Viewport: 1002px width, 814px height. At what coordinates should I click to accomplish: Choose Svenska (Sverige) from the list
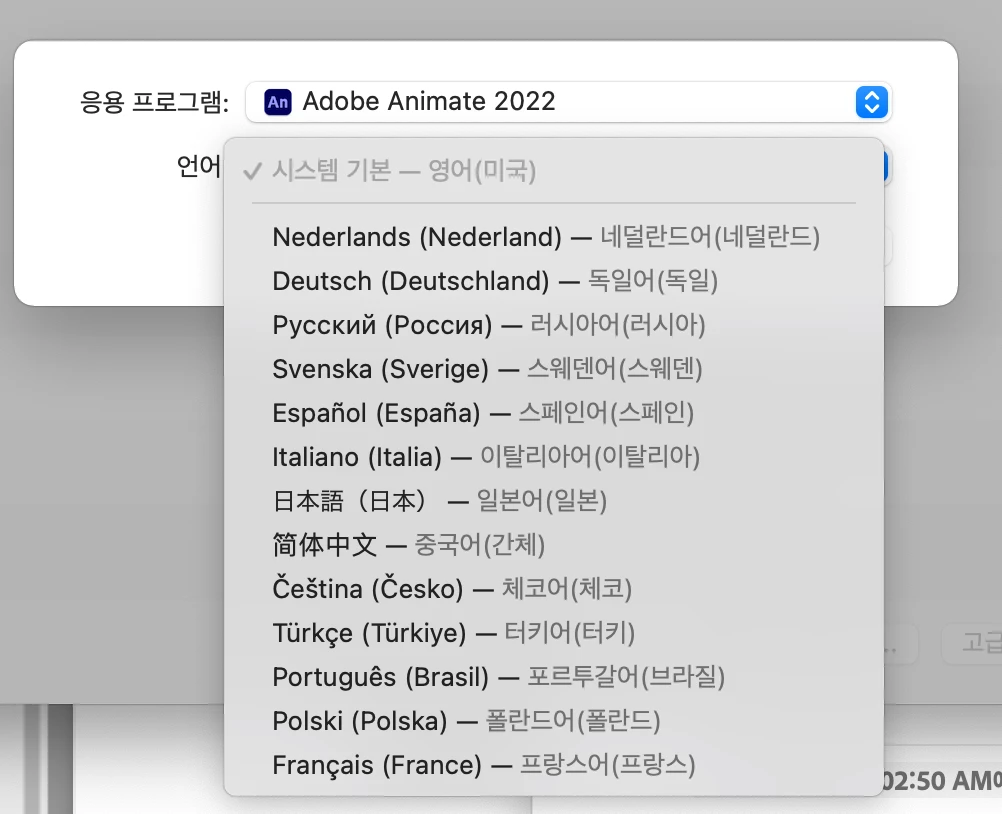coord(553,369)
